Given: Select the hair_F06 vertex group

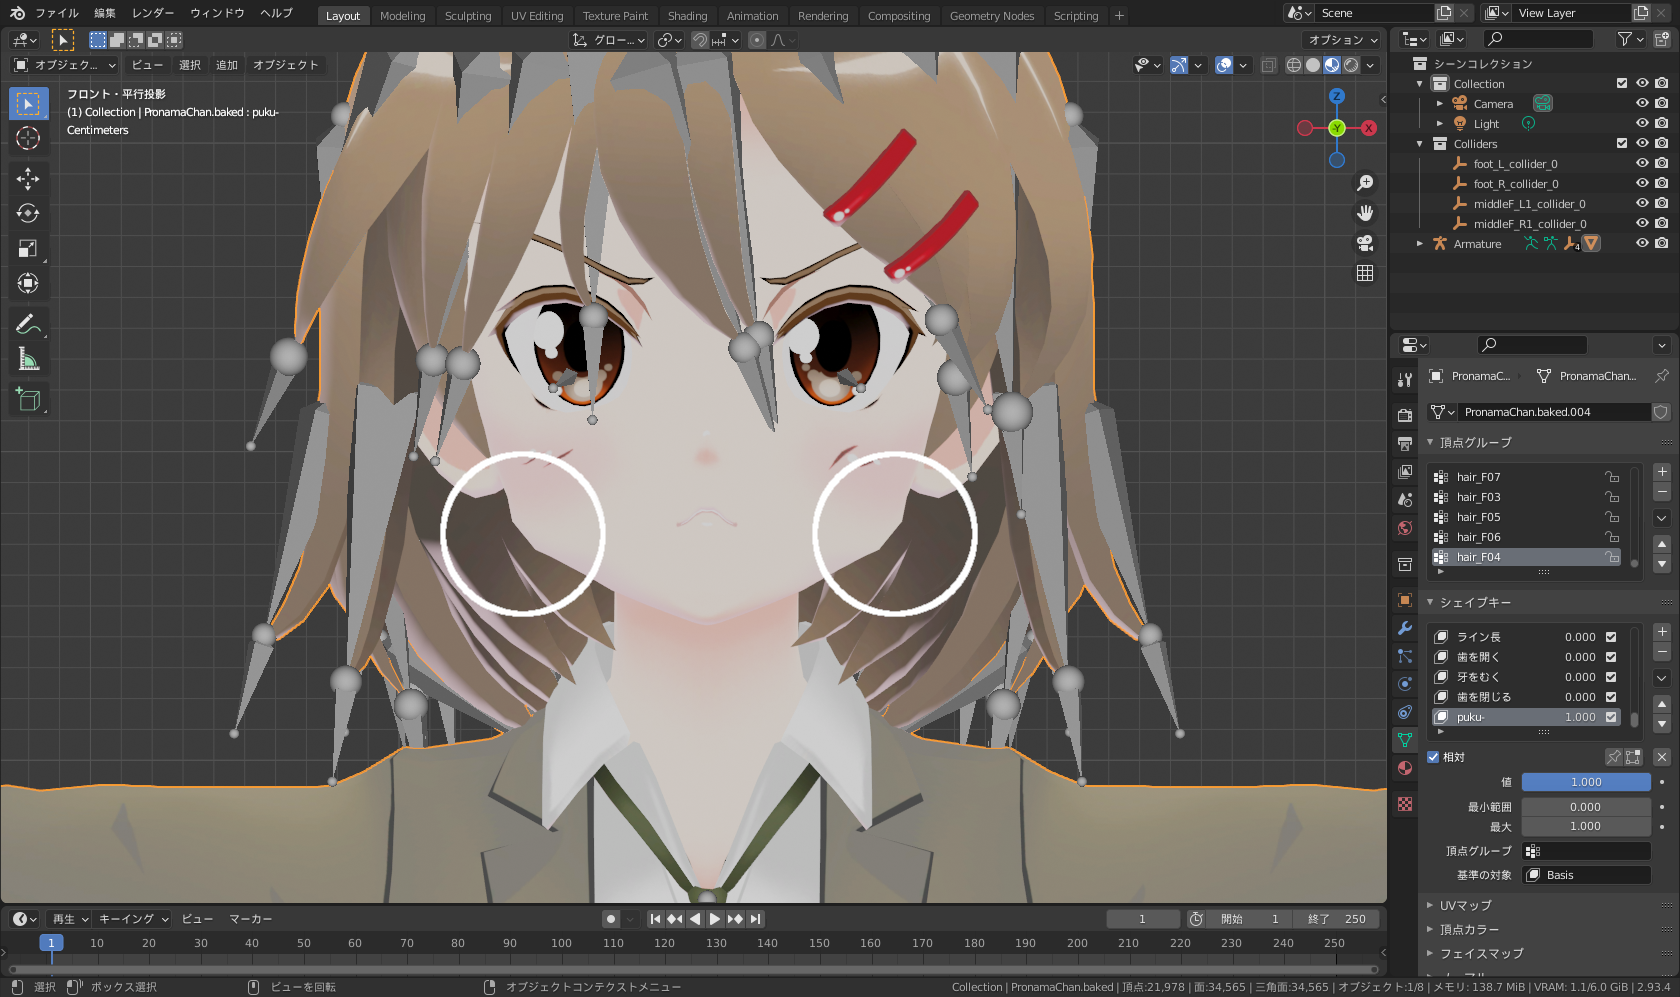Looking at the screenshot, I should (x=1526, y=537).
